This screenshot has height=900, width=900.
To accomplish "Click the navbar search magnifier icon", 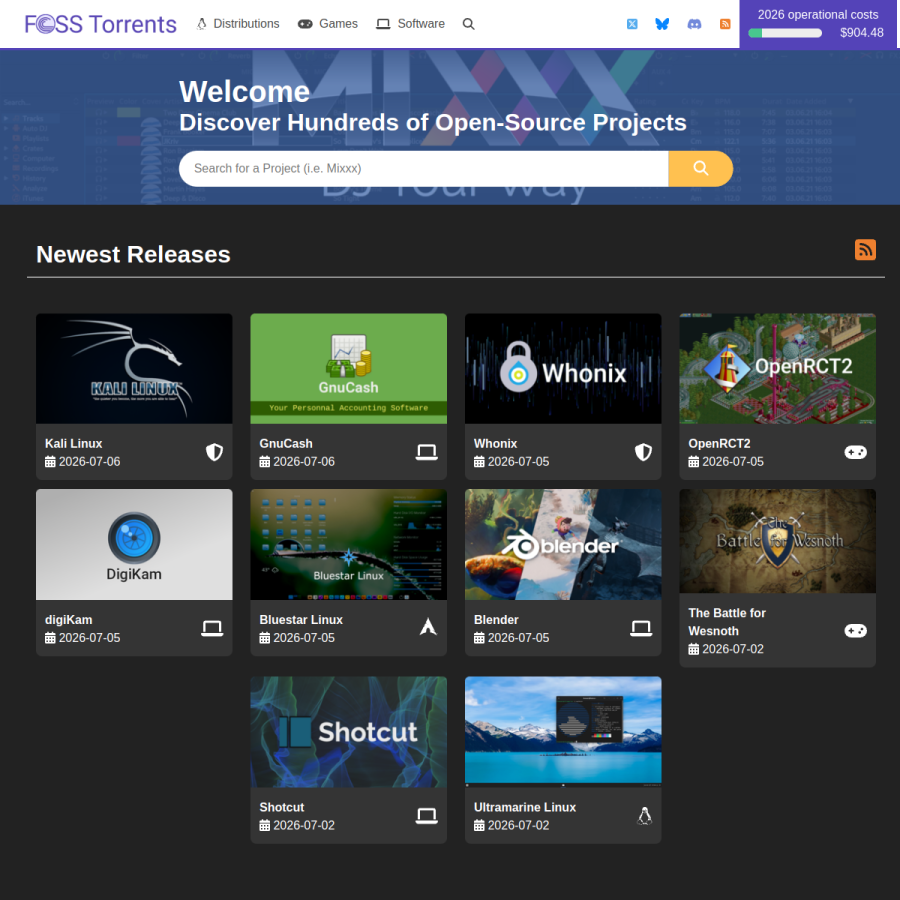I will pyautogui.click(x=468, y=24).
